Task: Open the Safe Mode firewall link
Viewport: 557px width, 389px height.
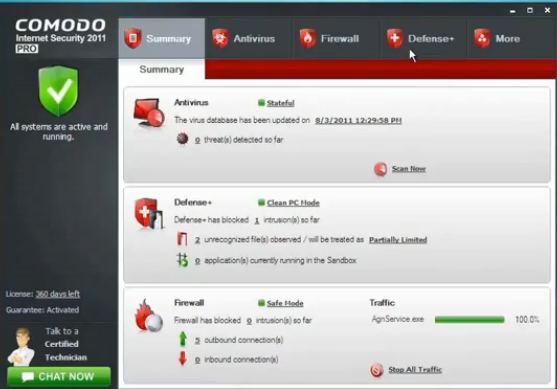Action: 285,303
